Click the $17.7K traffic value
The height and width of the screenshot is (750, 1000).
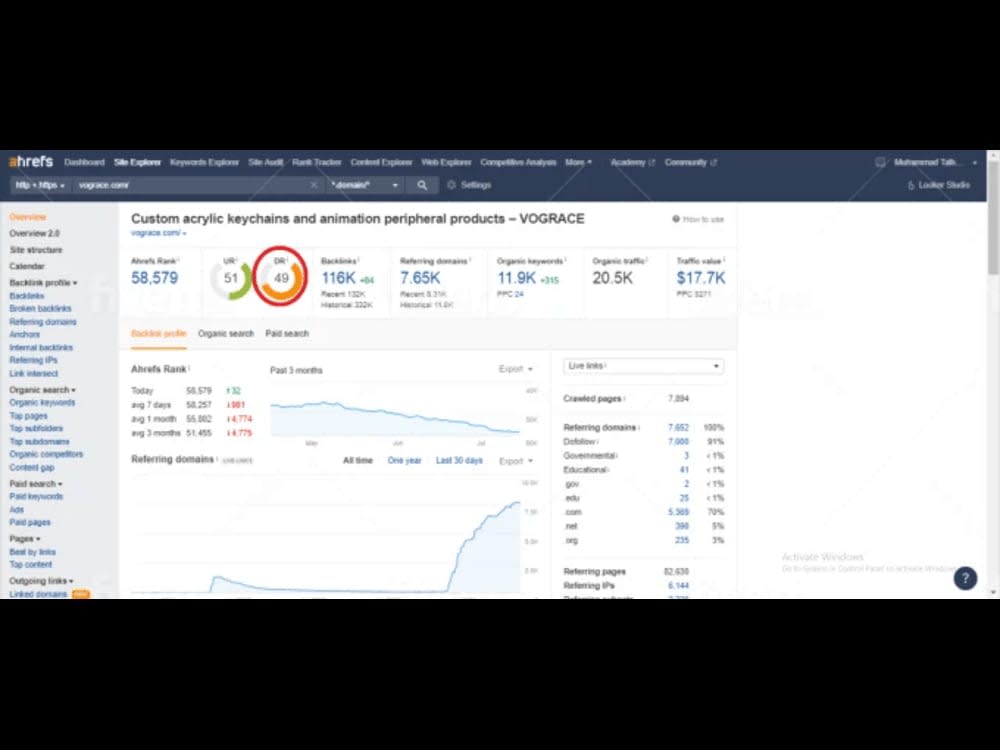click(700, 278)
